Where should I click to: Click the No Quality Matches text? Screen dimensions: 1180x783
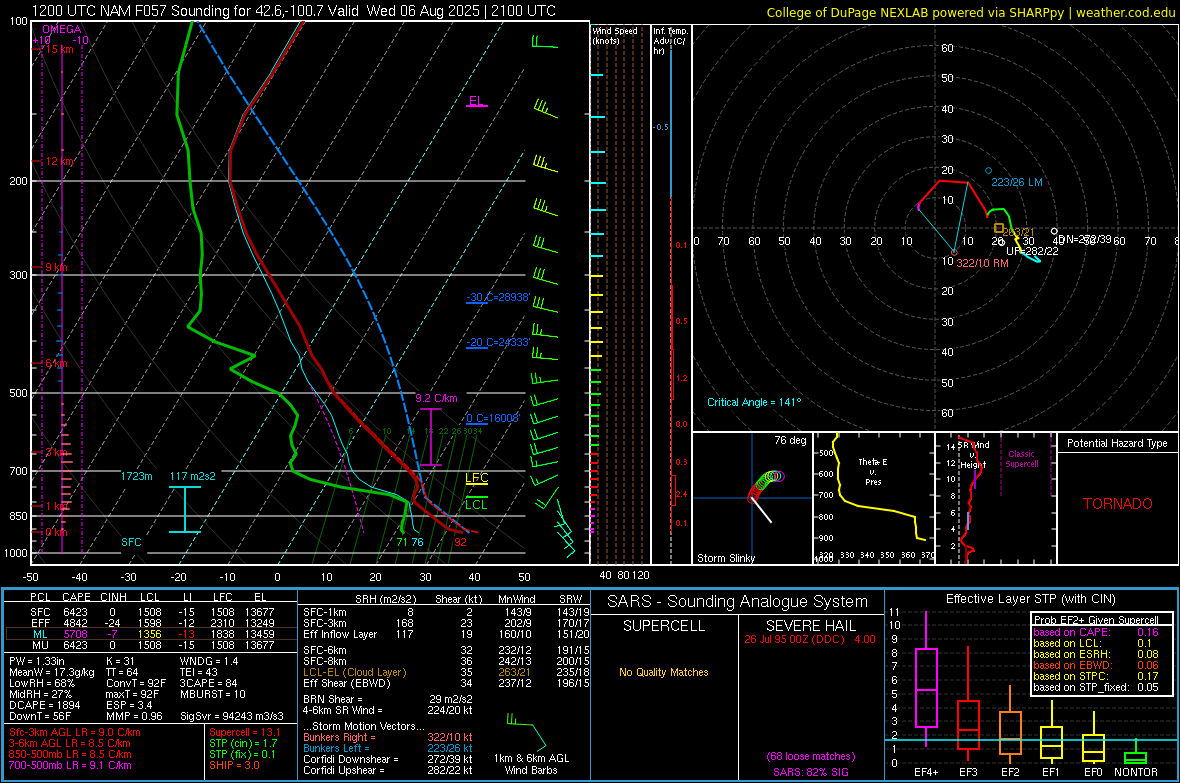pos(664,672)
